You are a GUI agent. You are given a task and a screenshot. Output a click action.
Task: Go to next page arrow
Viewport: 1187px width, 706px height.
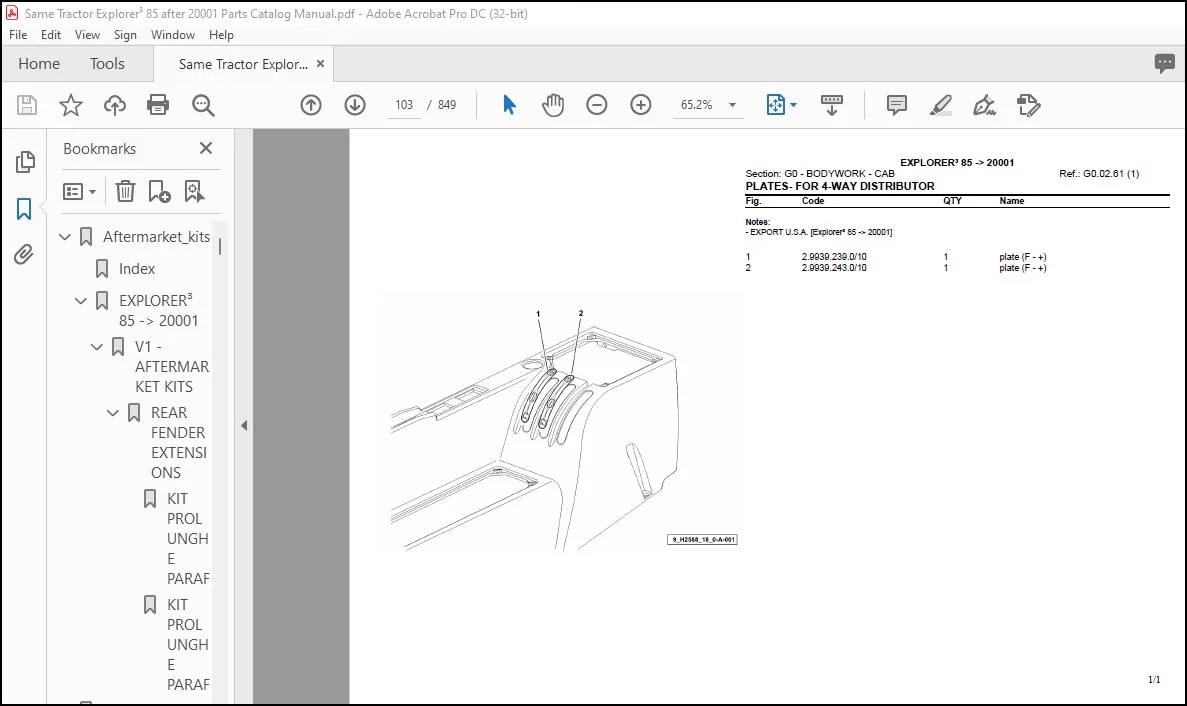pos(354,105)
